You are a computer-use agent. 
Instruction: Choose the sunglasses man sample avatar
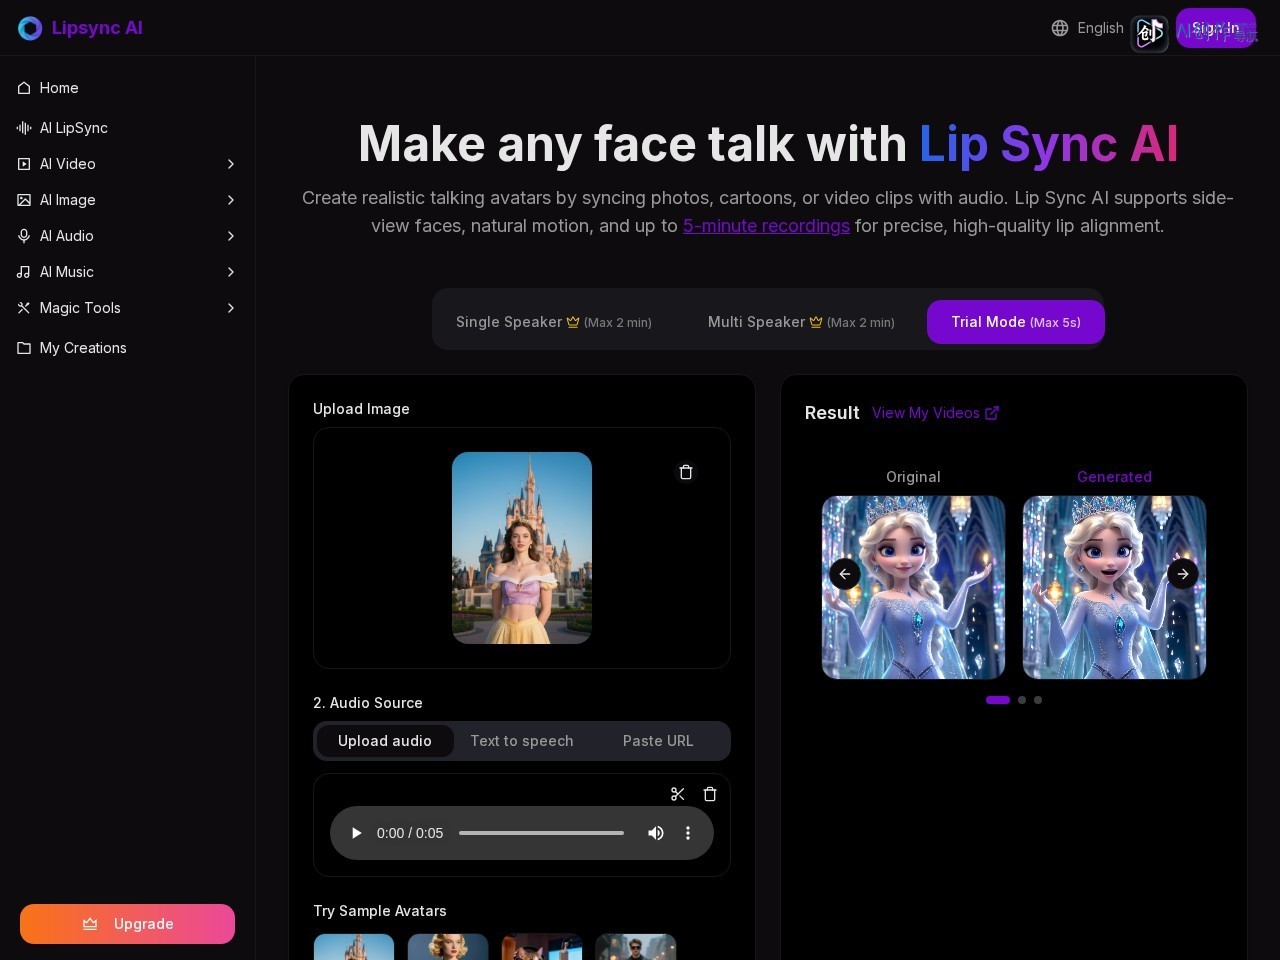pyautogui.click(x=636, y=947)
